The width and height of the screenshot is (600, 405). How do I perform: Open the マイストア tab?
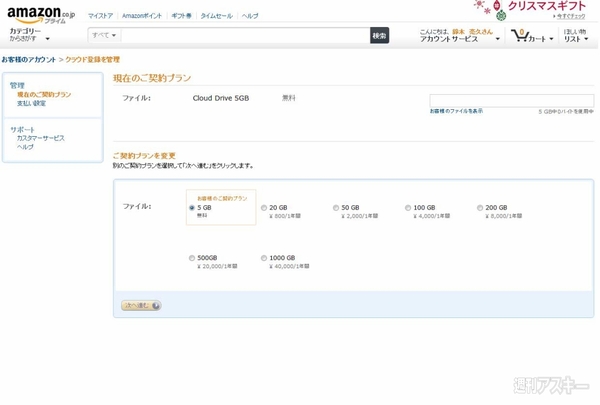click(100, 16)
